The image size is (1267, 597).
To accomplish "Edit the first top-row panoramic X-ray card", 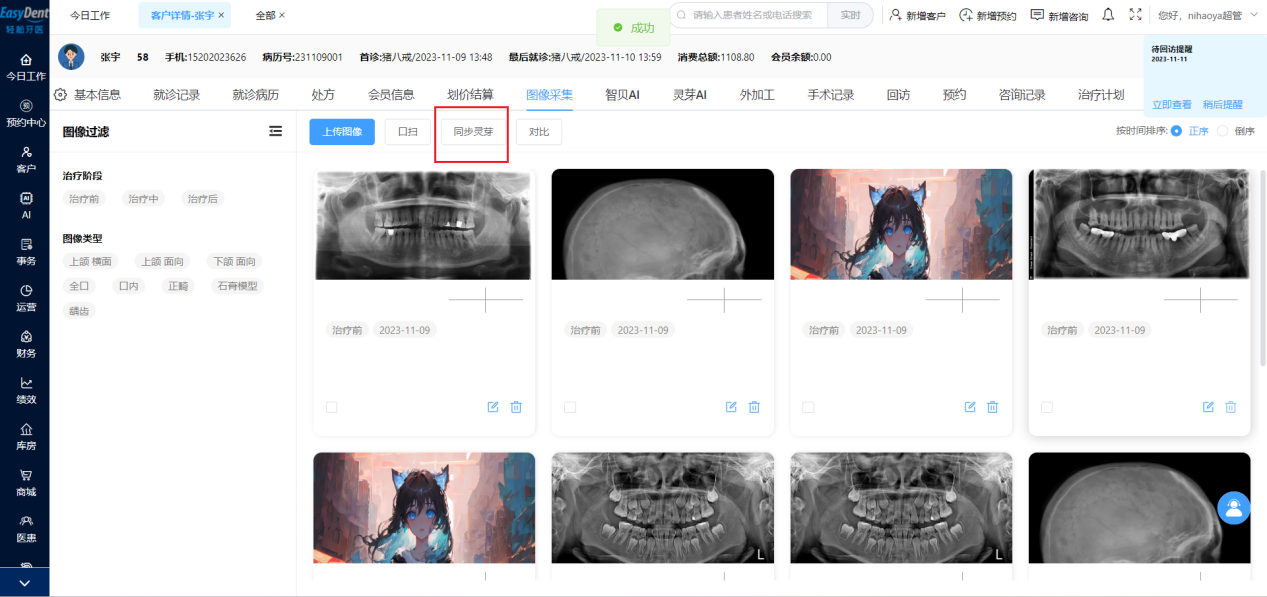I will click(493, 407).
